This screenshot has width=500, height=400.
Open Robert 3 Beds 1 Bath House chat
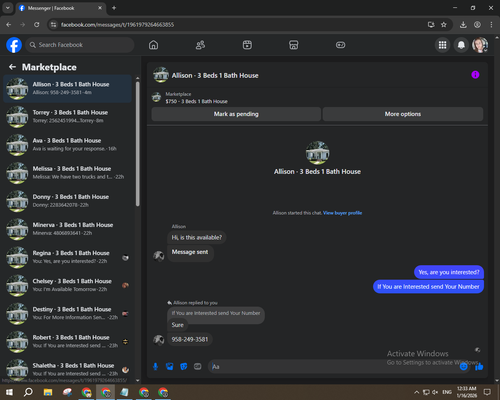pyautogui.click(x=68, y=341)
